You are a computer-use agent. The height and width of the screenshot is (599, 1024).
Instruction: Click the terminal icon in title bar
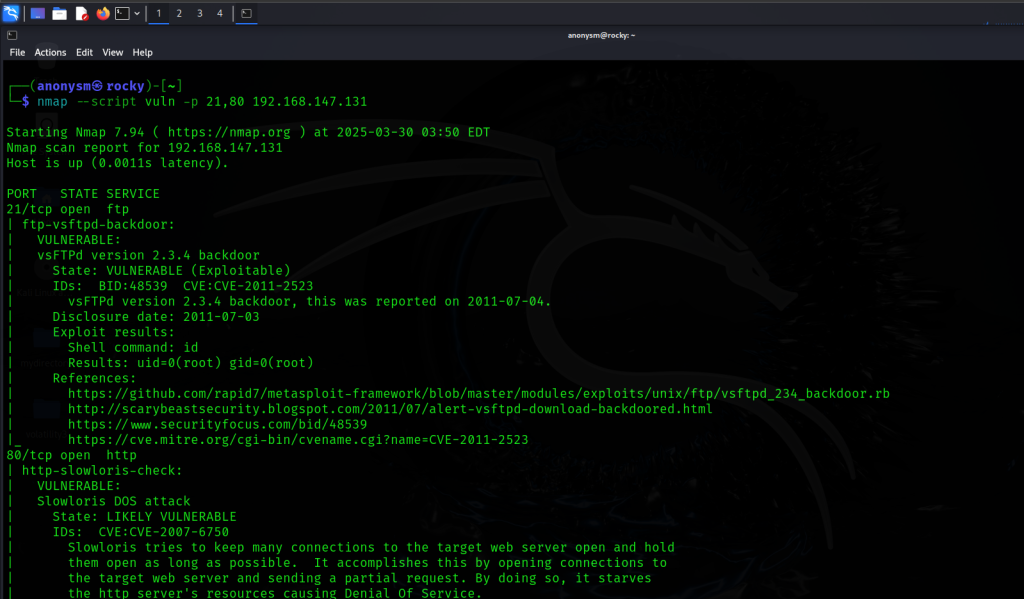coord(12,35)
